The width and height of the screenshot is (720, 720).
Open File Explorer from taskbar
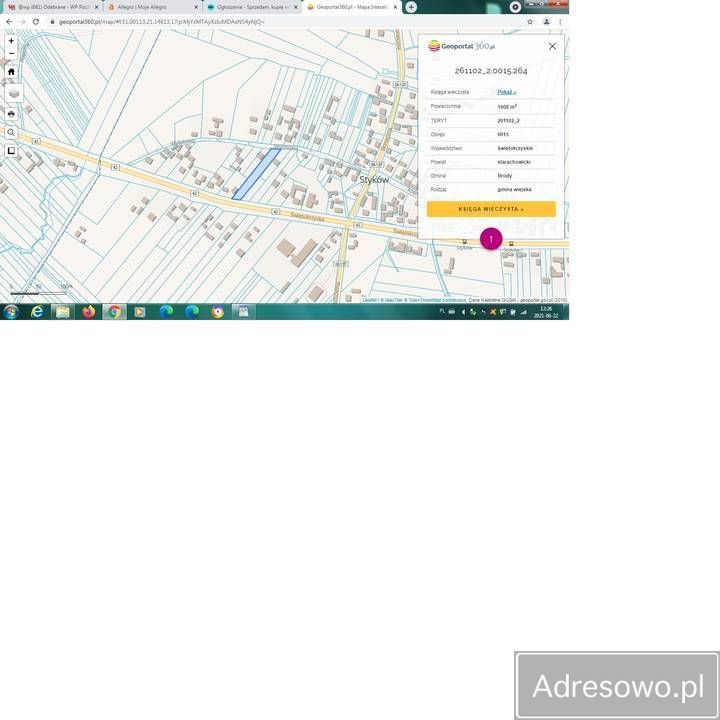coord(62,312)
